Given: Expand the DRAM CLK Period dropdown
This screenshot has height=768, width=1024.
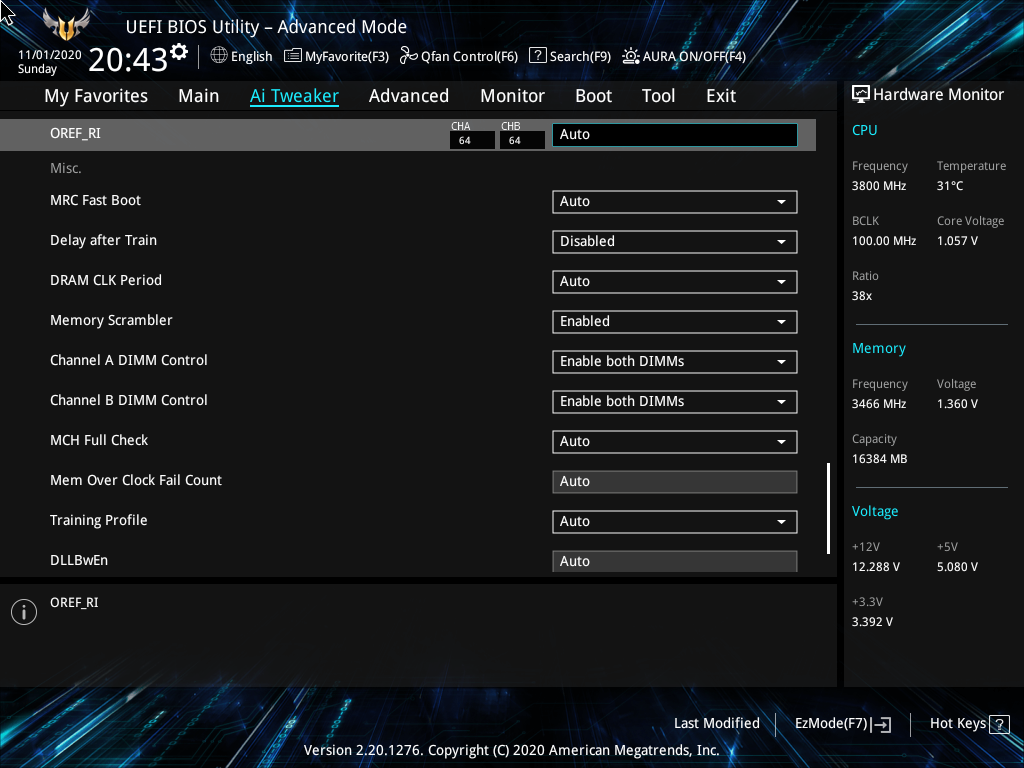Looking at the screenshot, I should coord(675,281).
